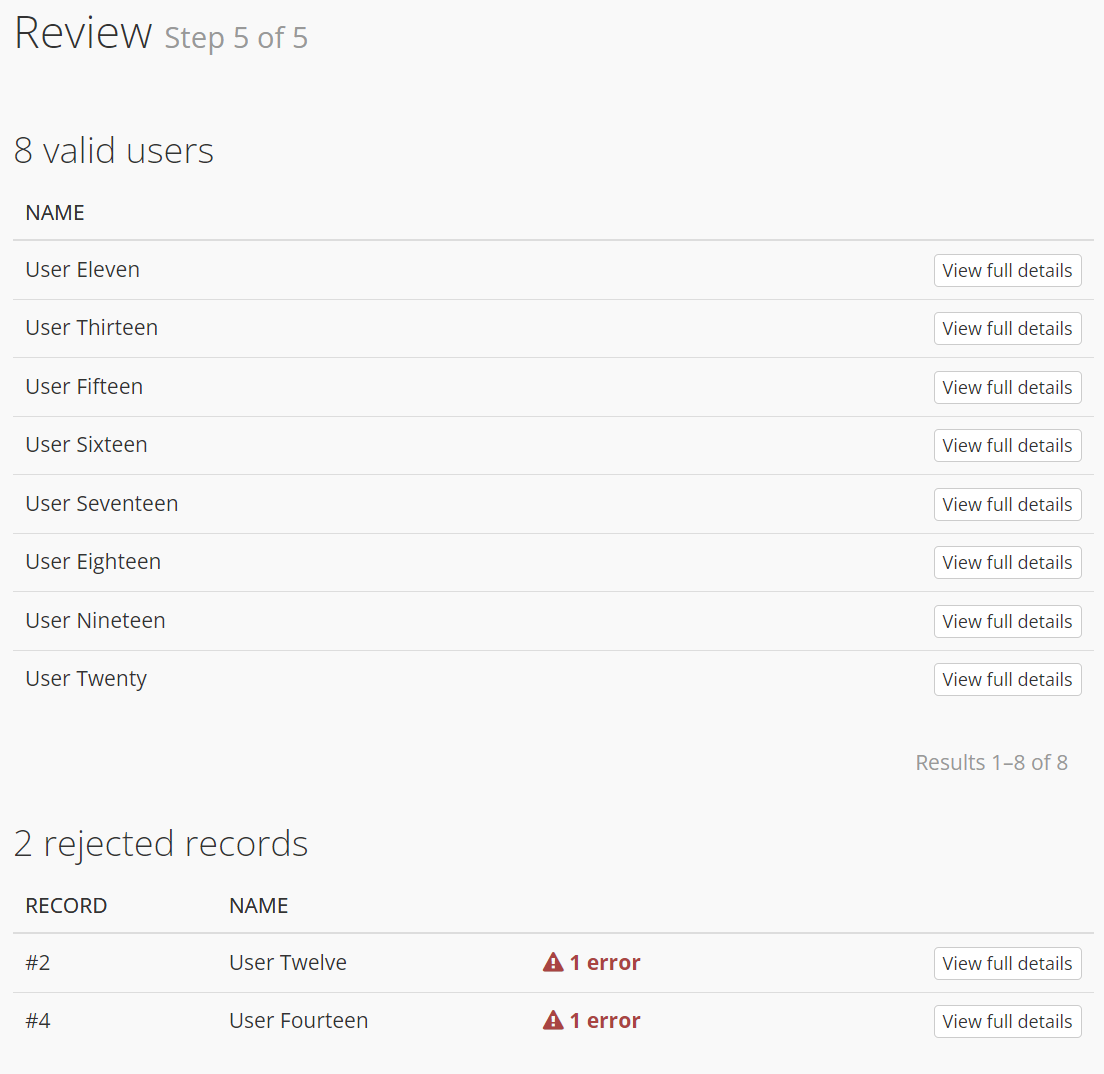
Task: Show full details for User Sixteen
Action: (1007, 445)
